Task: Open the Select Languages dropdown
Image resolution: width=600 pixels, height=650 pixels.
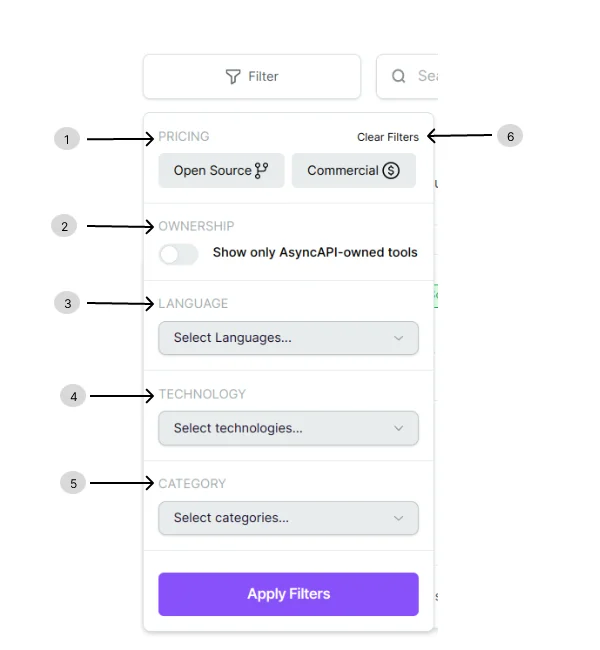Action: point(288,338)
